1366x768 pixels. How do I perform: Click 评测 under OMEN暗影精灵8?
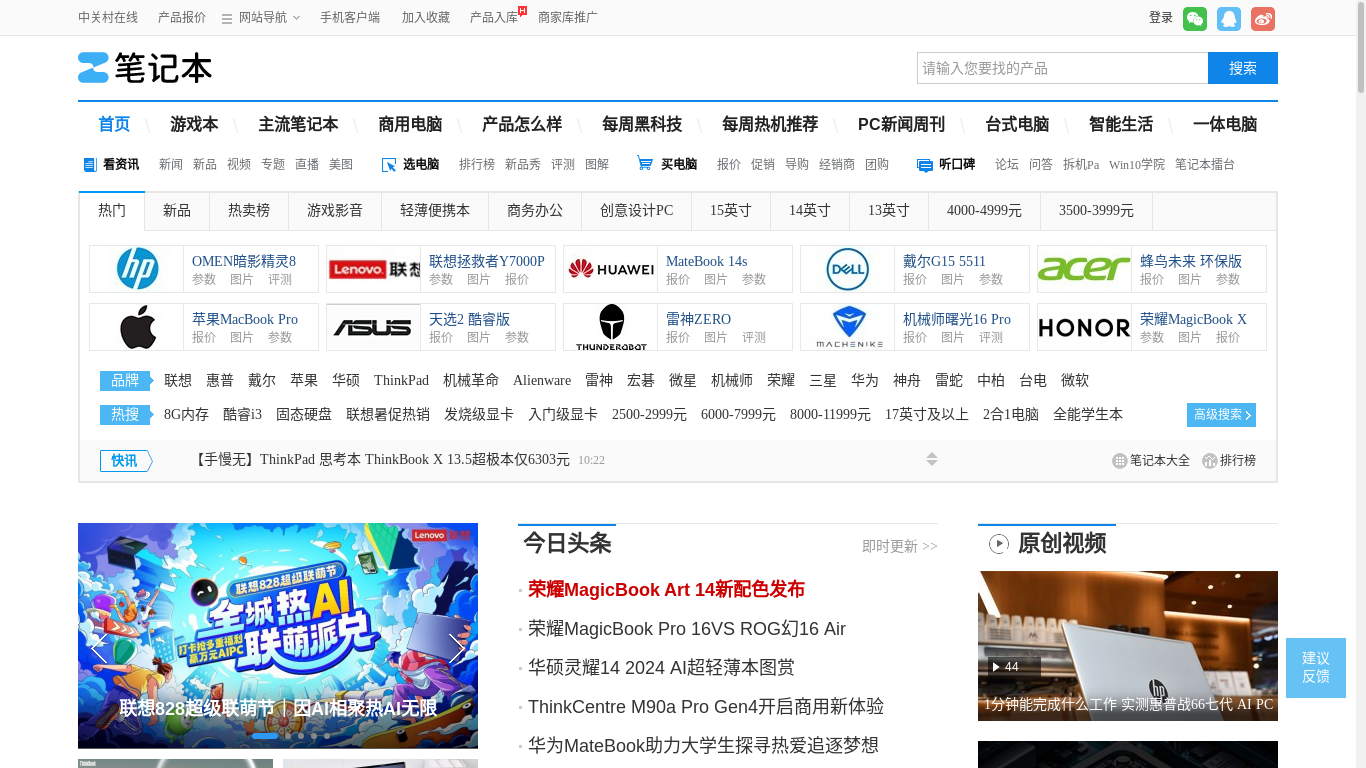tap(280, 280)
